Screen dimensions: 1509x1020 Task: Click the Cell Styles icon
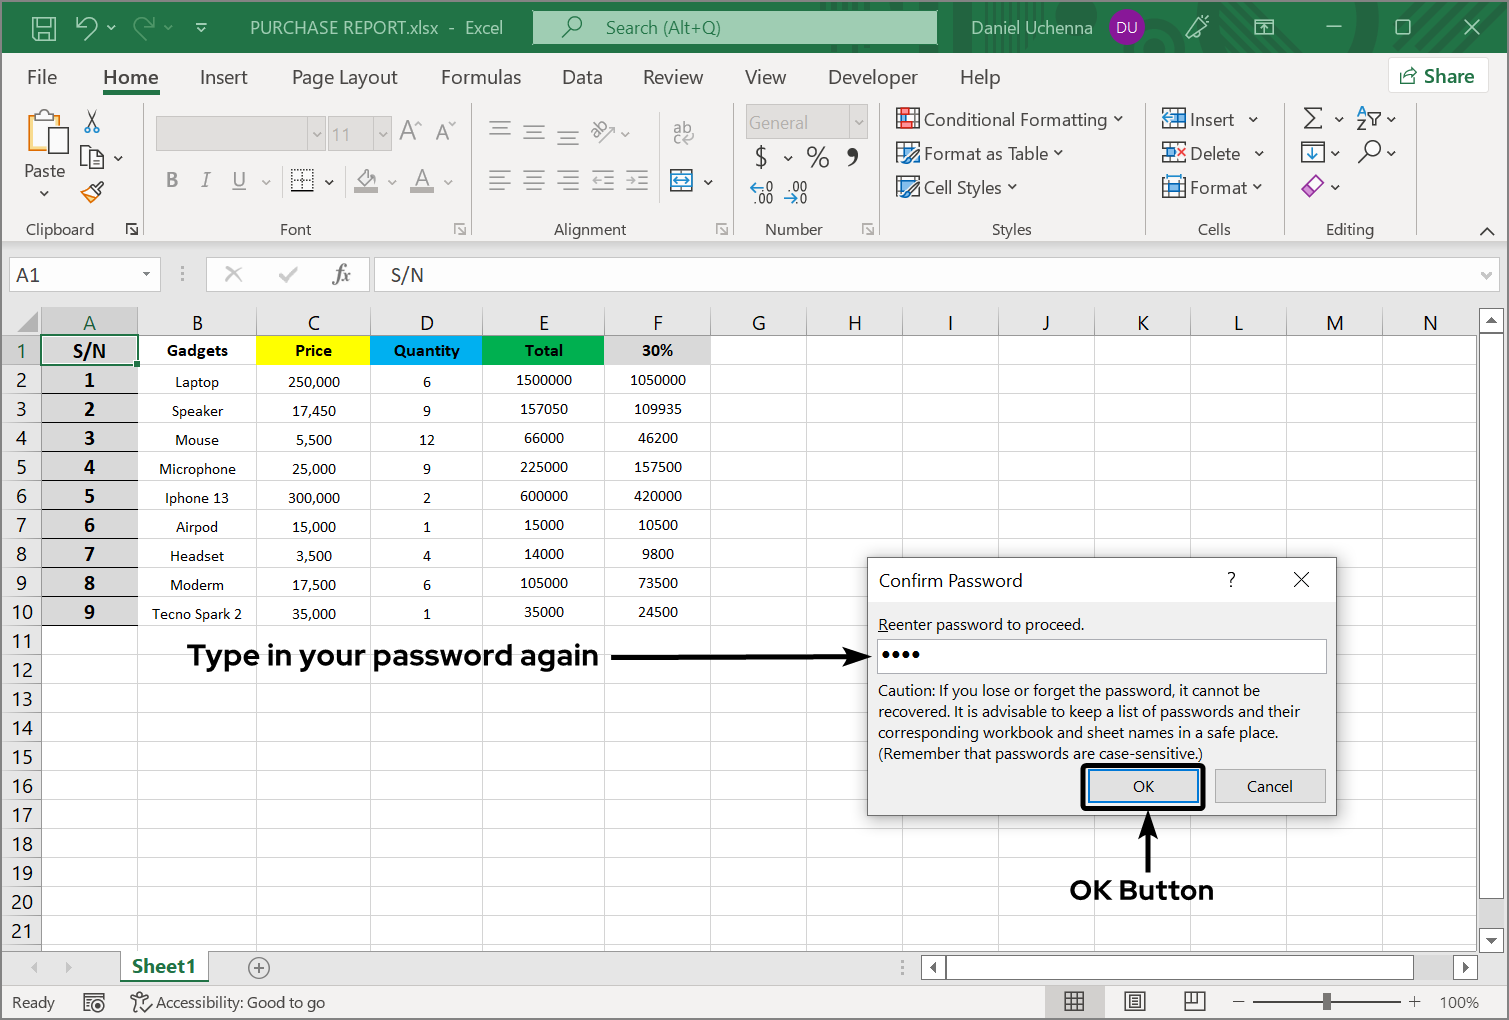[908, 187]
